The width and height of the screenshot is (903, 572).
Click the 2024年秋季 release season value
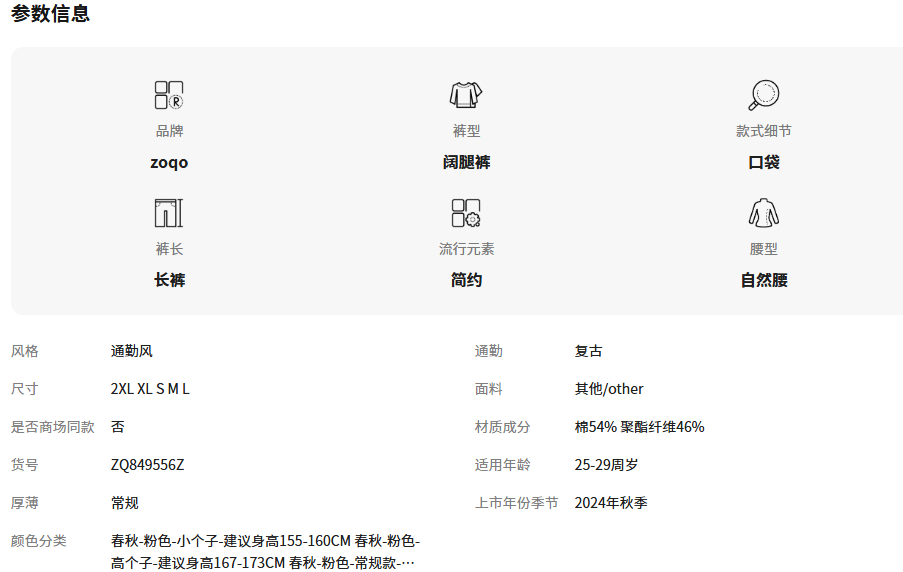pyautogui.click(x=610, y=503)
